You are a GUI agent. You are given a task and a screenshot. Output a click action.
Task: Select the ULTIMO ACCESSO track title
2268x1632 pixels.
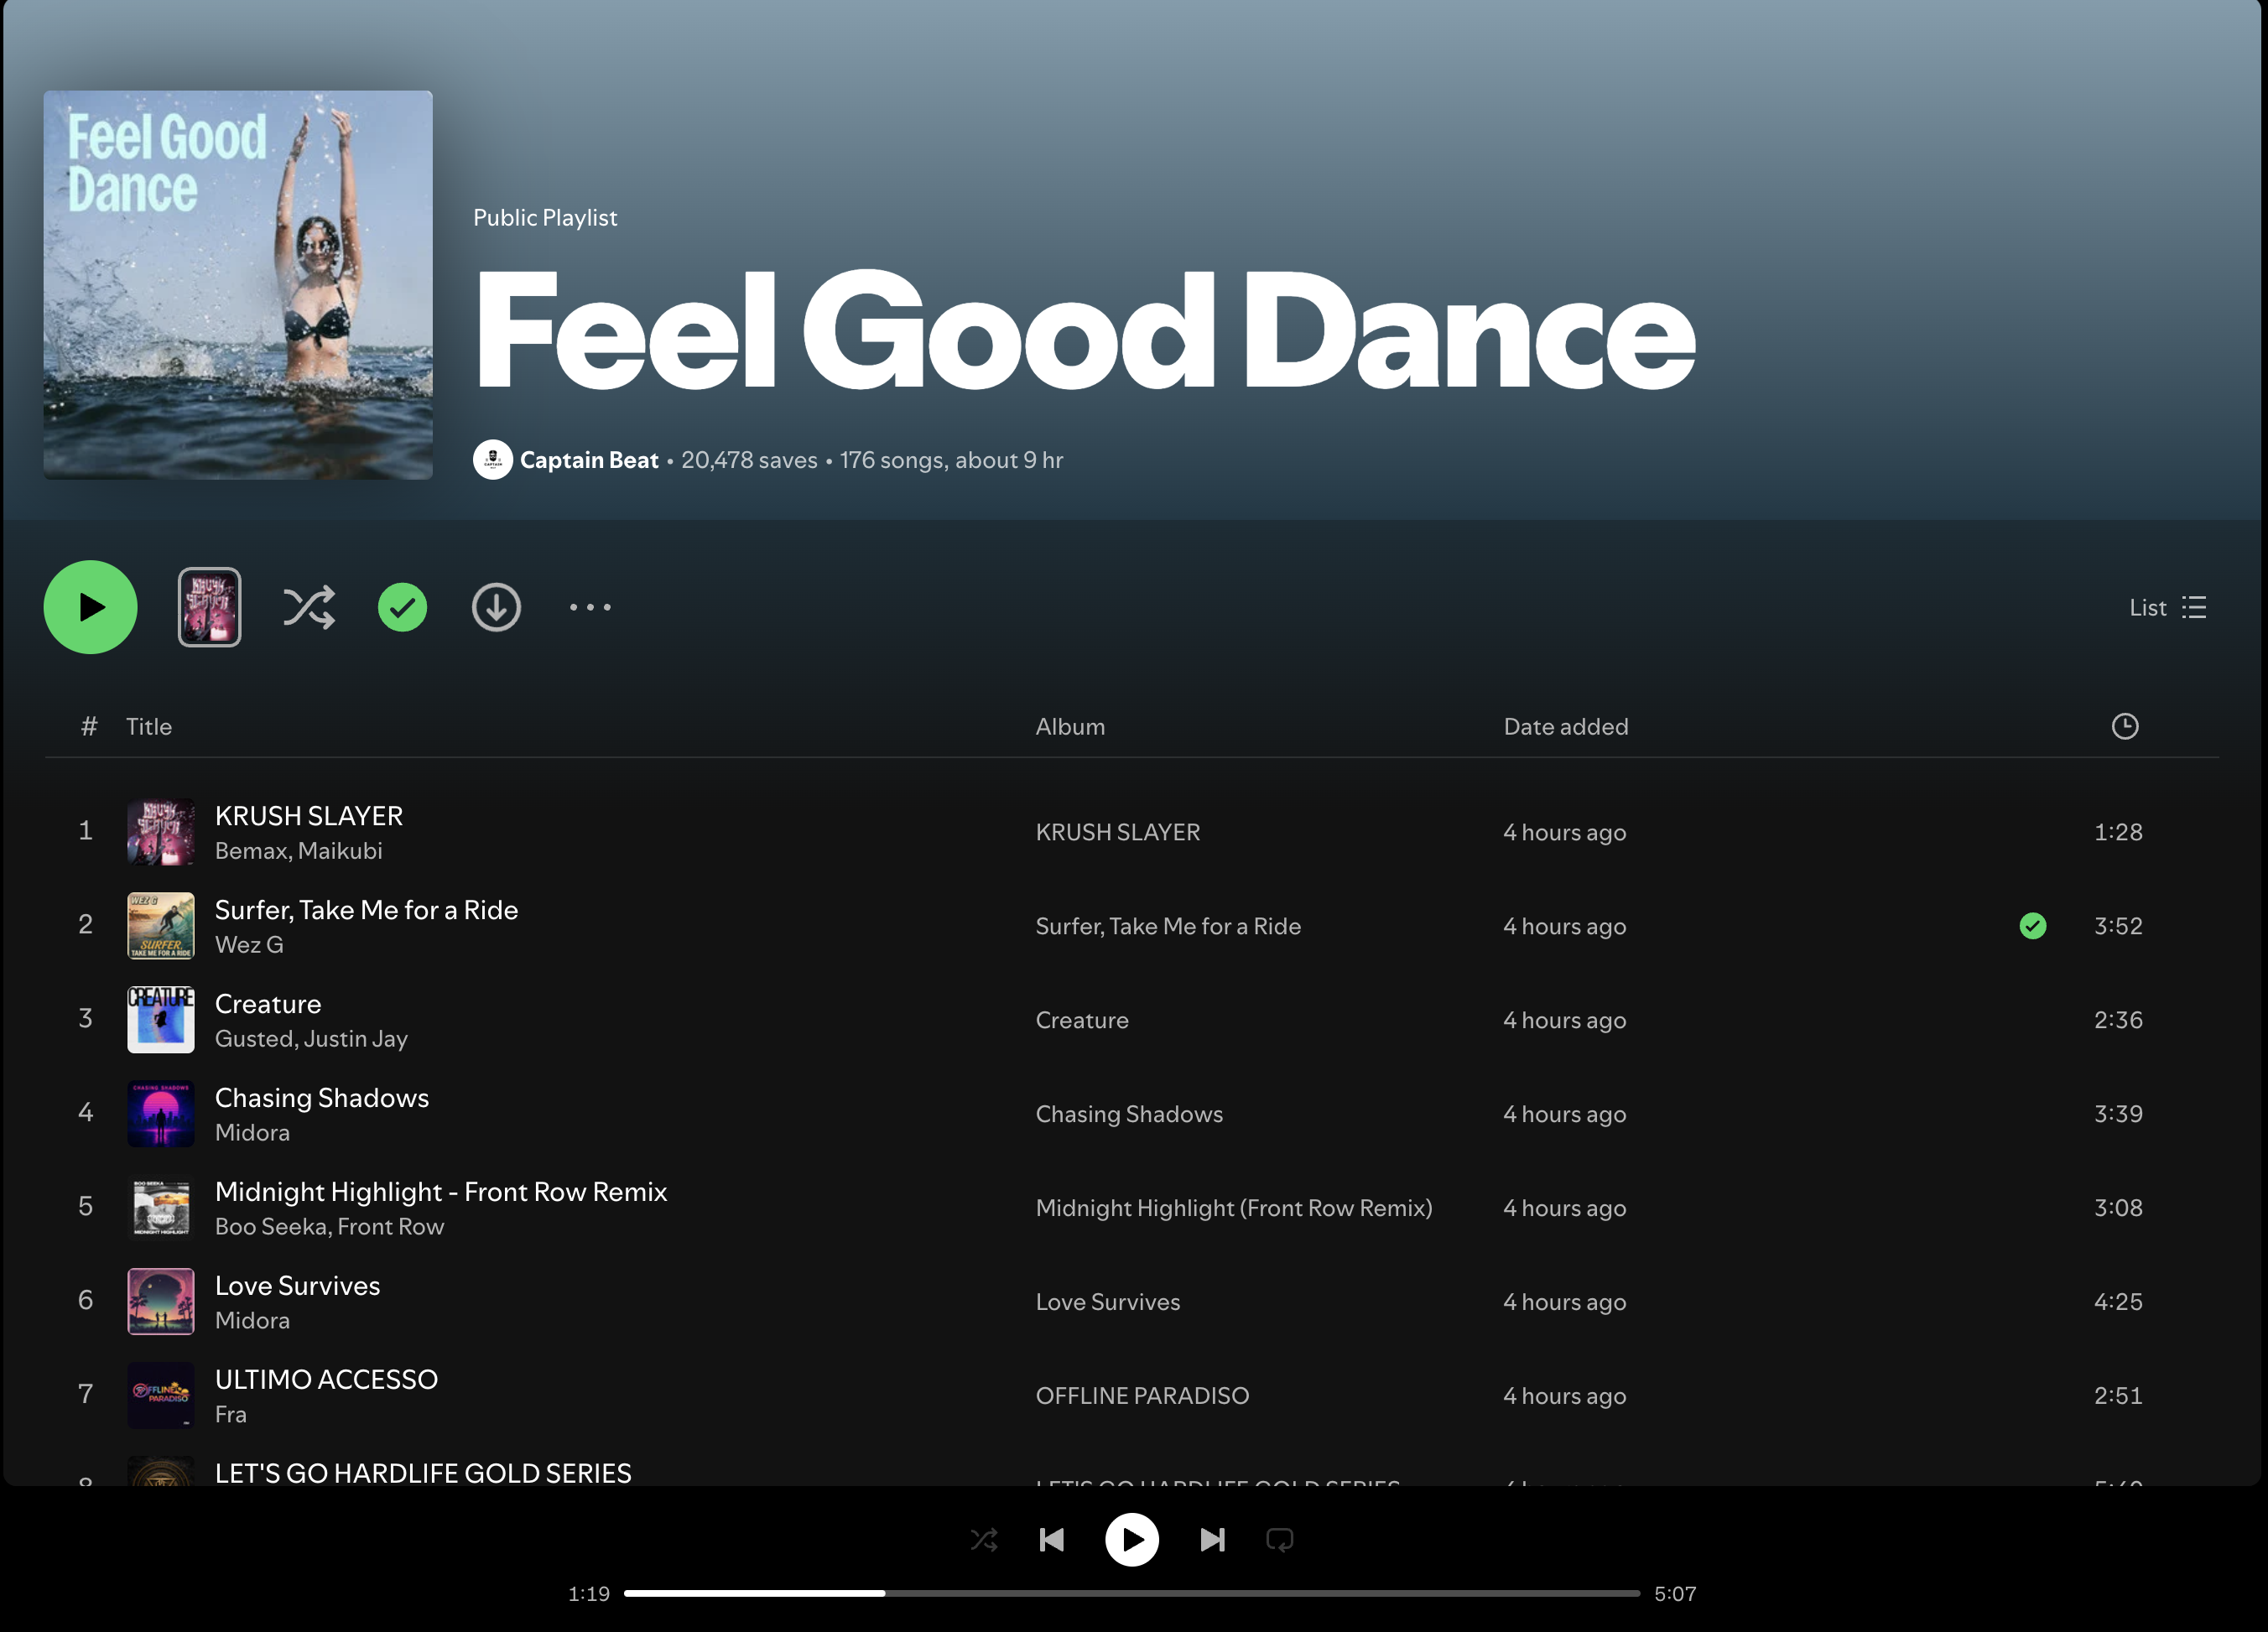[x=326, y=1380]
